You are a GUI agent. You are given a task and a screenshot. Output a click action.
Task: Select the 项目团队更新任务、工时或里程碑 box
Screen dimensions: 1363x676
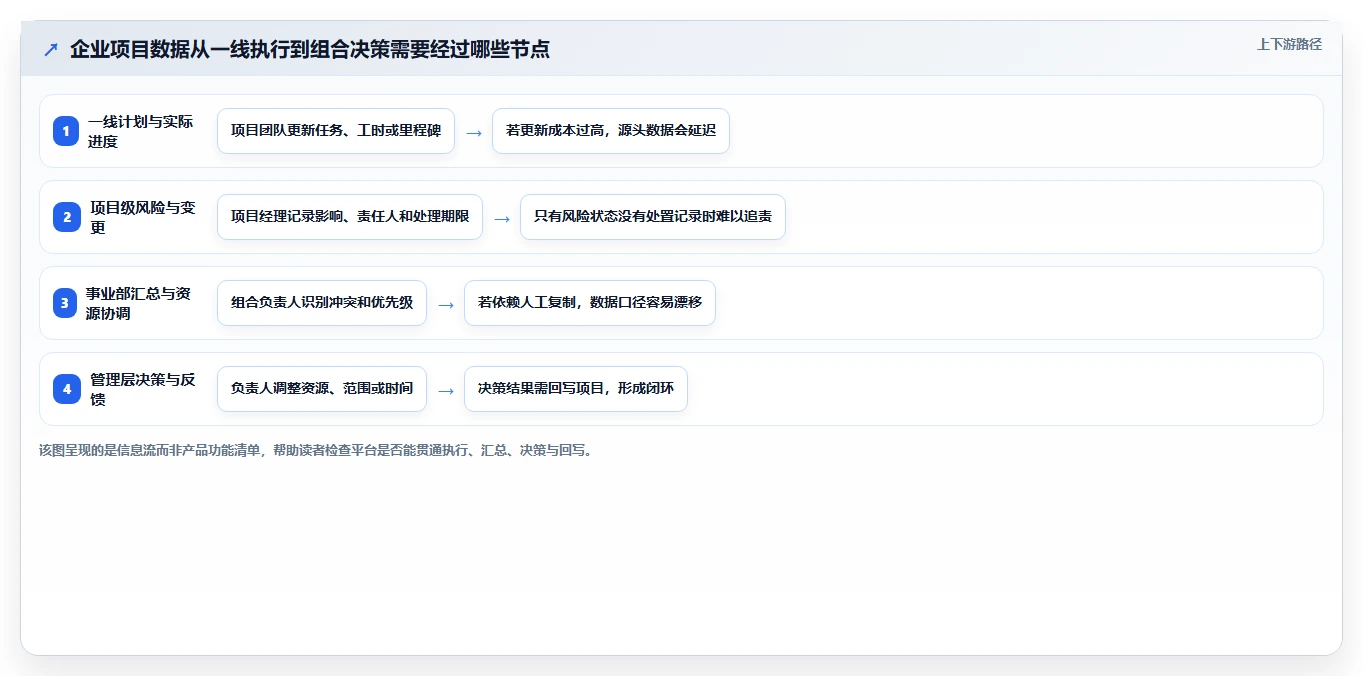(x=336, y=131)
